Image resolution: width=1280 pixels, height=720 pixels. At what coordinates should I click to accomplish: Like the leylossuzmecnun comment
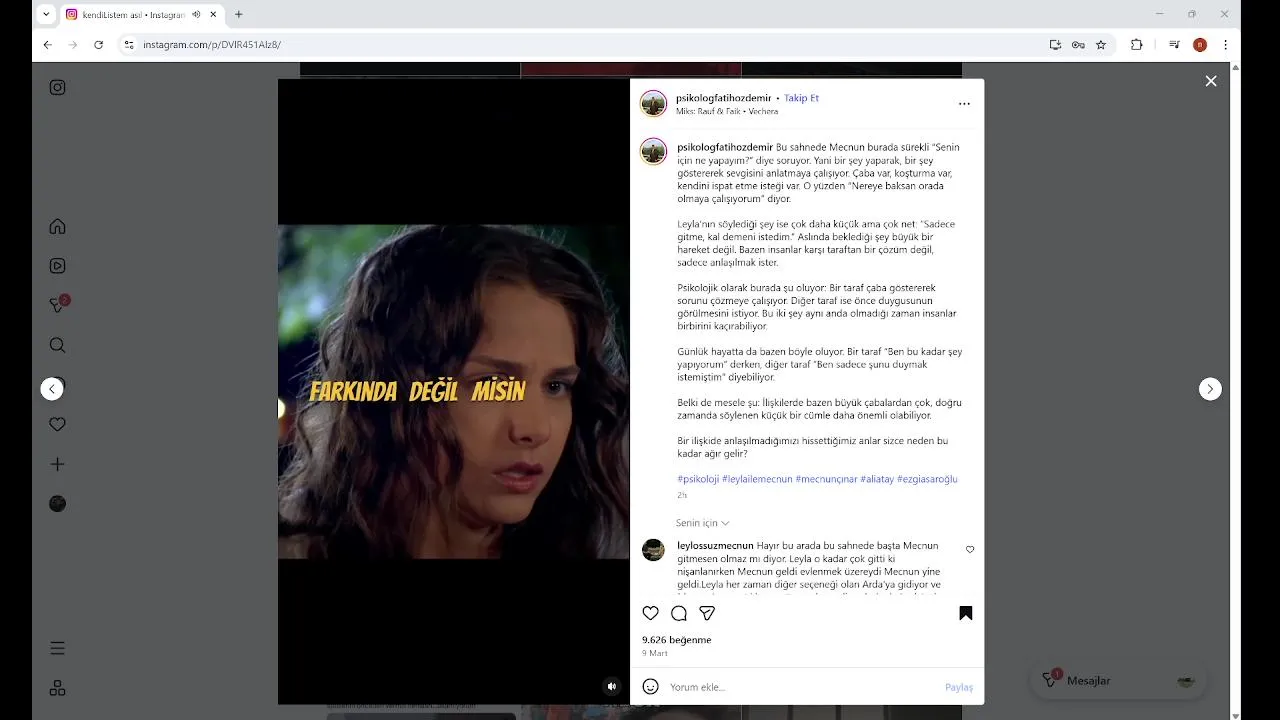(x=970, y=550)
